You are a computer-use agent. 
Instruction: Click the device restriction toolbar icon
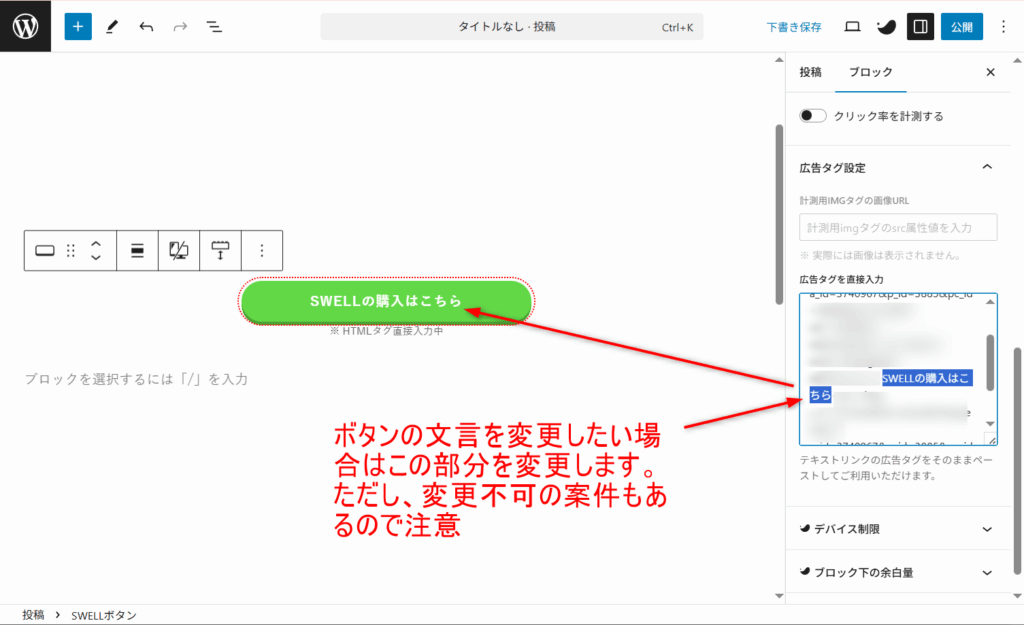[178, 250]
